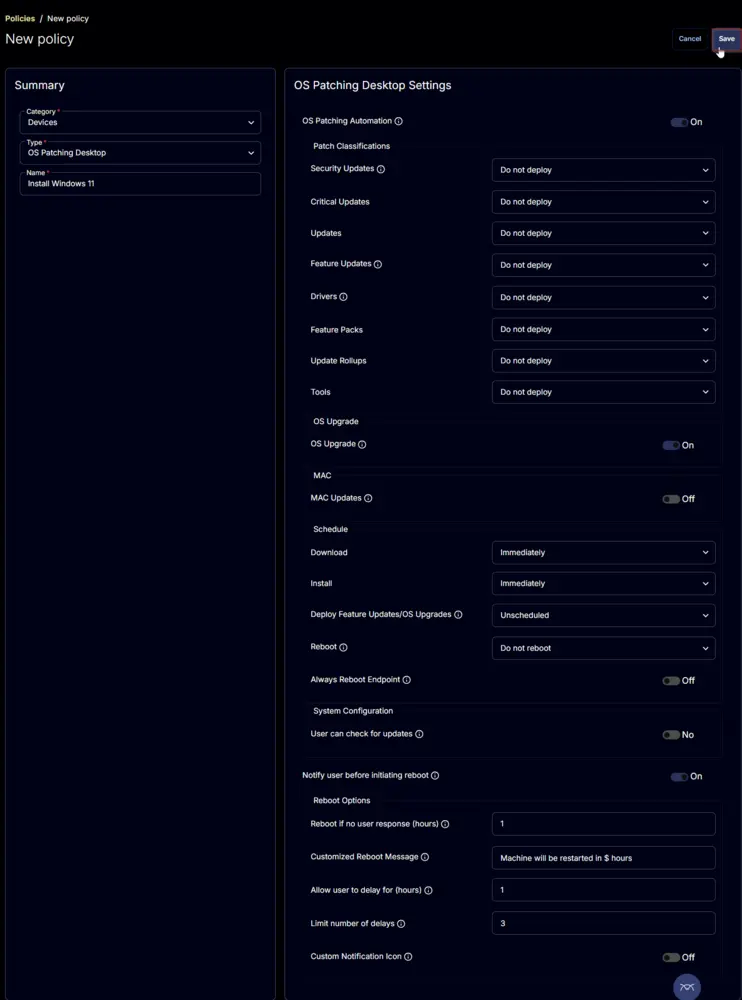The image size is (742, 1000).
Task: Enable Always Reboot Endpoint toggle
Action: [671, 681]
